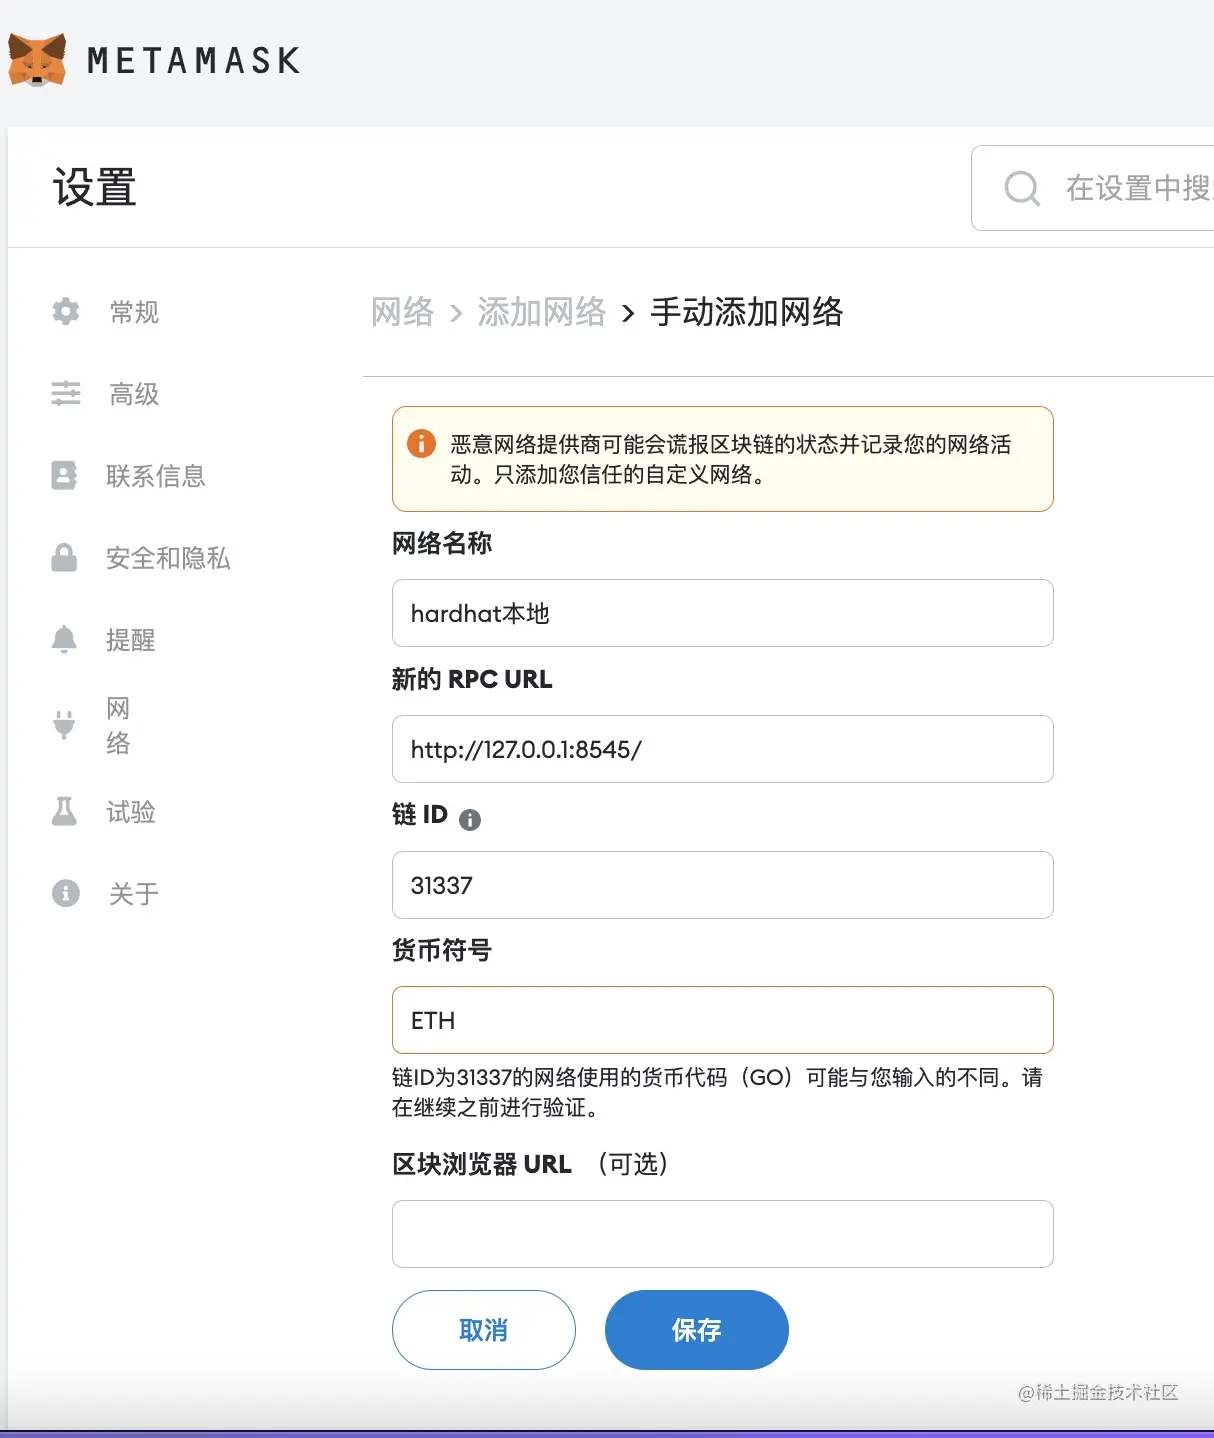Click the 取消 button
This screenshot has width=1214, height=1438.
coord(484,1330)
